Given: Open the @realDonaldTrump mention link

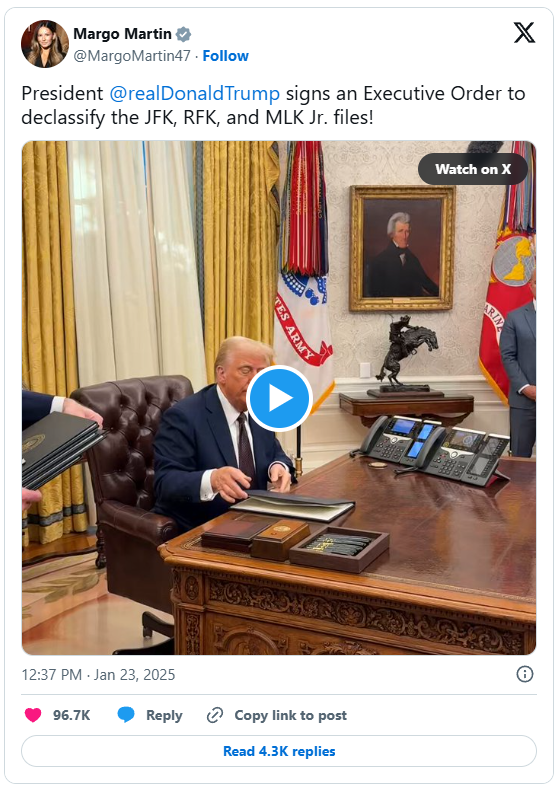Looking at the screenshot, I should pyautogui.click(x=195, y=94).
